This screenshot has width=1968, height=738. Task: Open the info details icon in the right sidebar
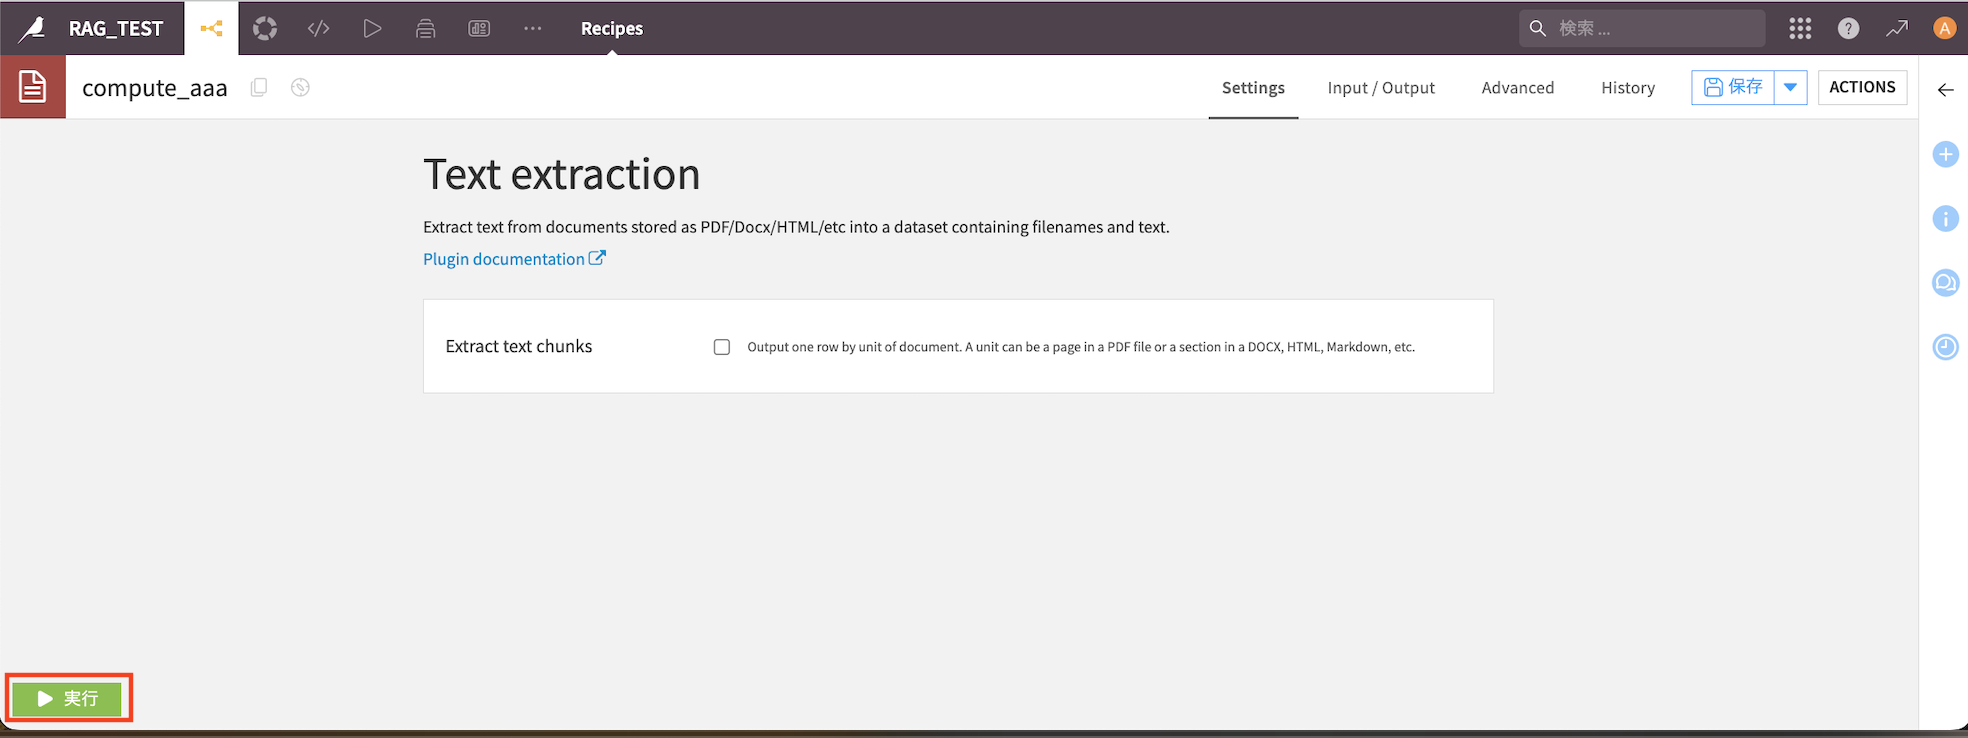[1945, 218]
